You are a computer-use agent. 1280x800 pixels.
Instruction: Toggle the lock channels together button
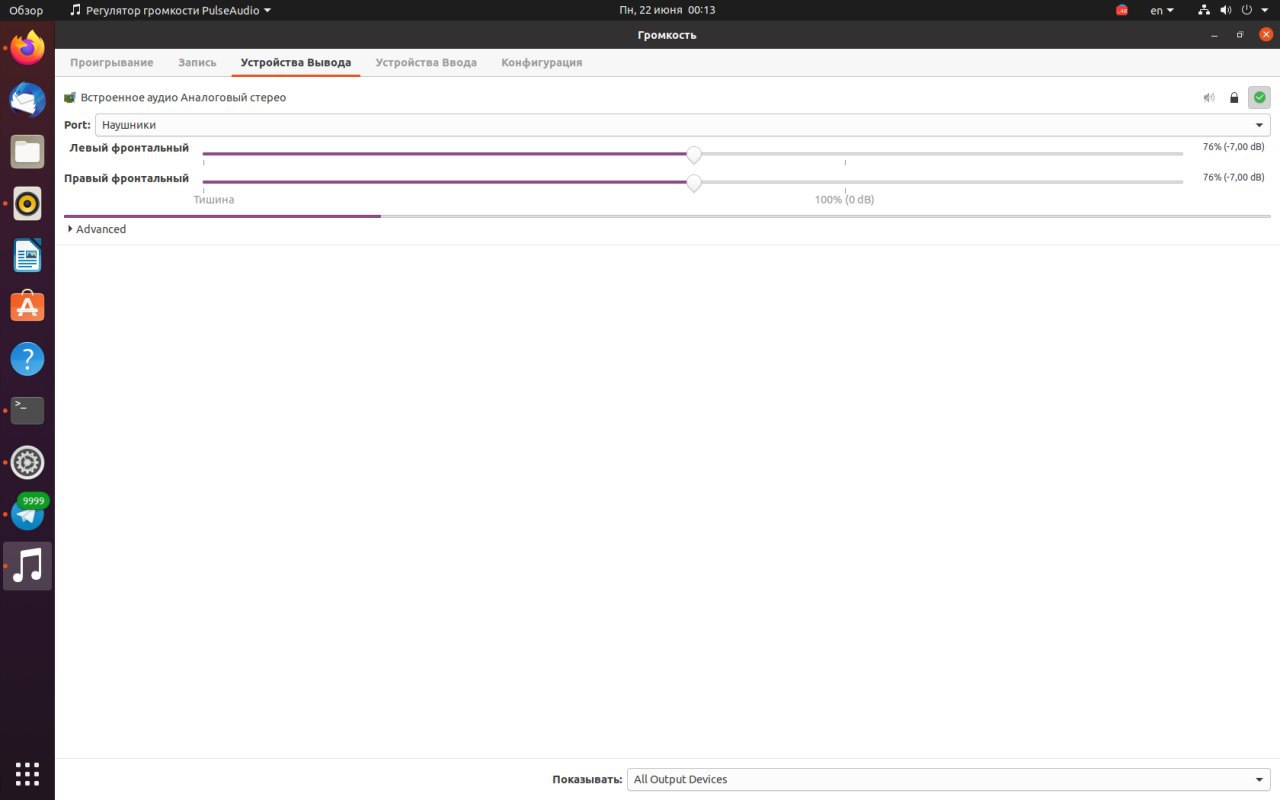point(1234,98)
